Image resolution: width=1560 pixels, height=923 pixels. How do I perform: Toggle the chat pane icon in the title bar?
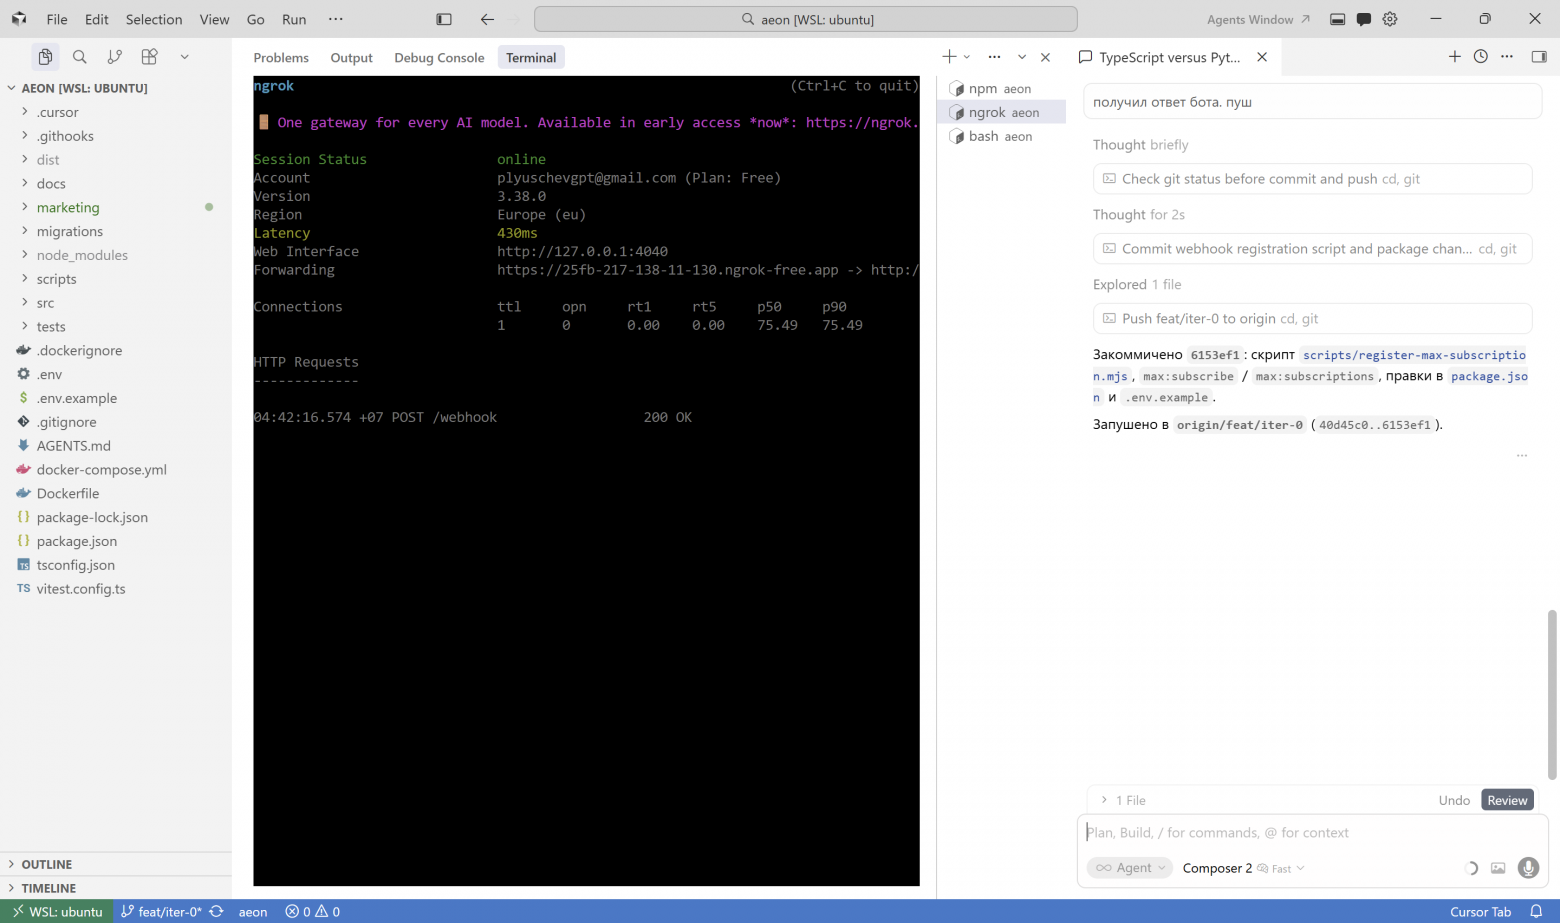click(x=1363, y=19)
